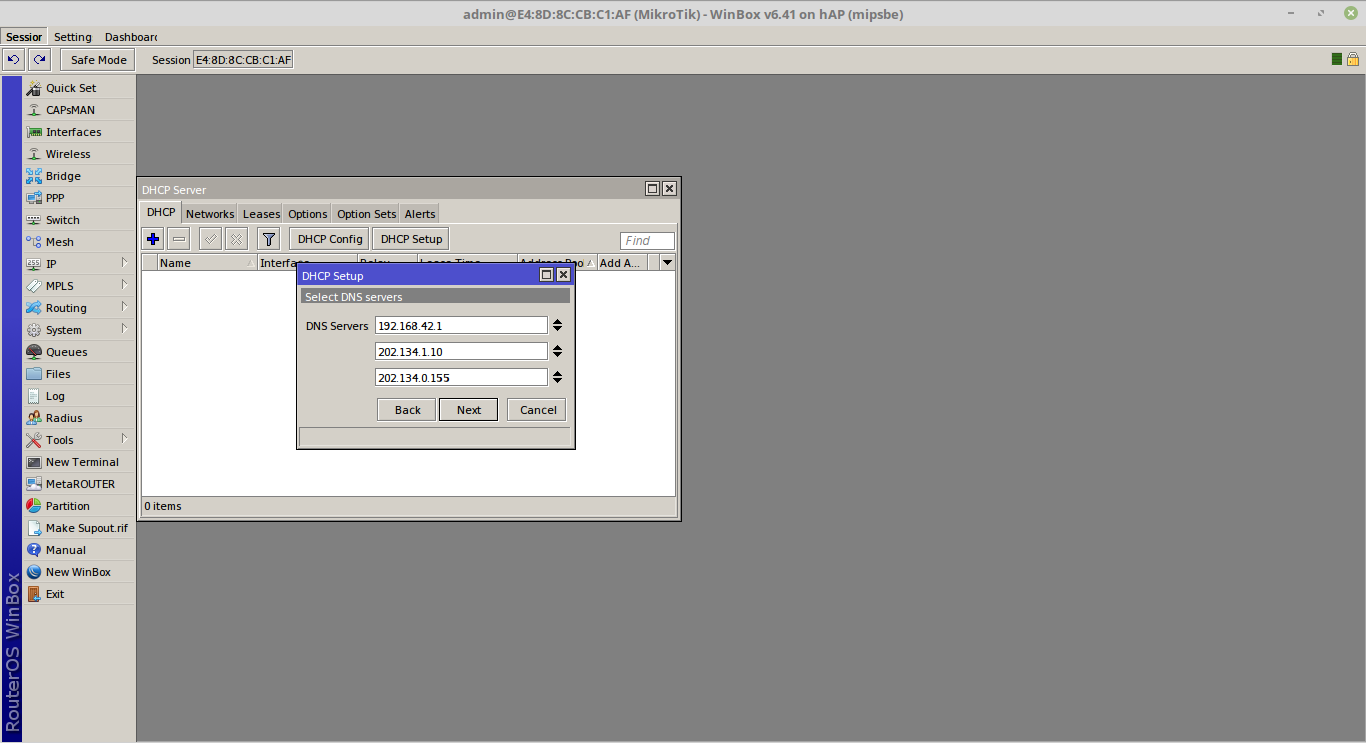Open Wireless settings
Screen dimensions: 1366x743
79,154
